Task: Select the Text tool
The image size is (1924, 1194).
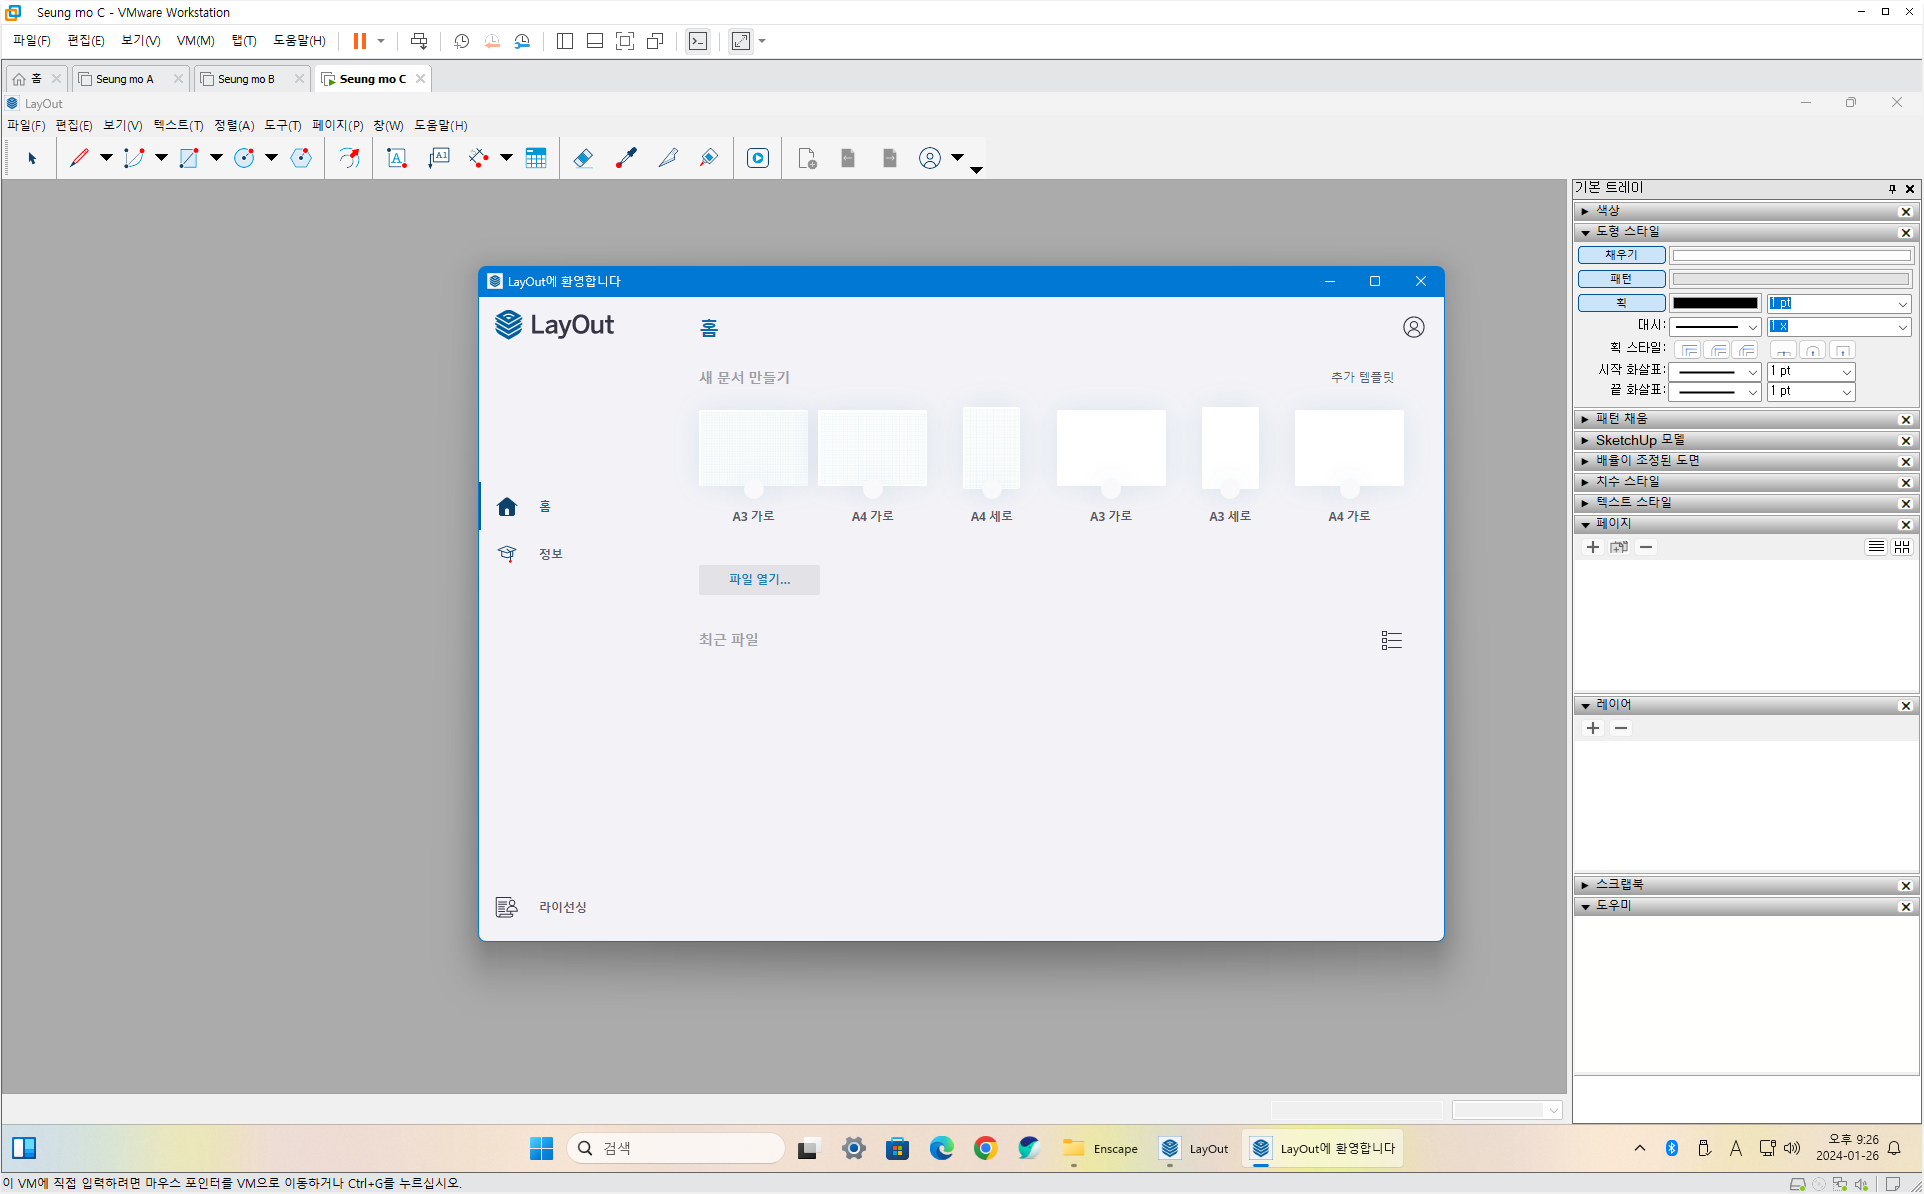Action: pyautogui.click(x=397, y=158)
